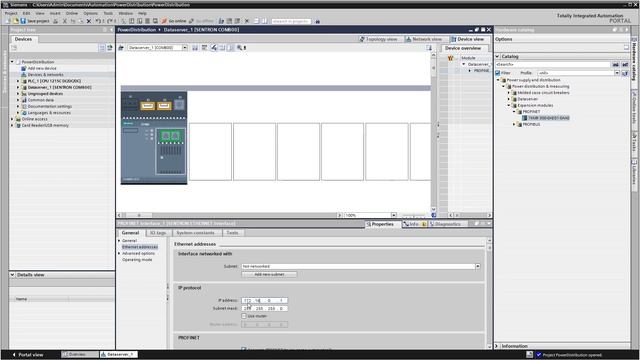Expand the Advanced options node
The width and height of the screenshot is (640, 360).
[x=119, y=253]
